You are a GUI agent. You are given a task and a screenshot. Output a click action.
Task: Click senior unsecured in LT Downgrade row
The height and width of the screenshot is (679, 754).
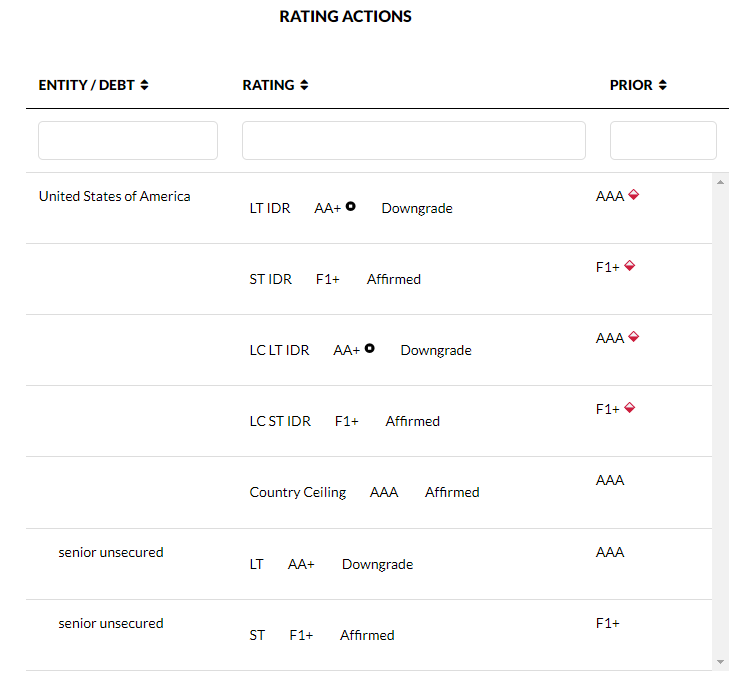[x=111, y=553]
